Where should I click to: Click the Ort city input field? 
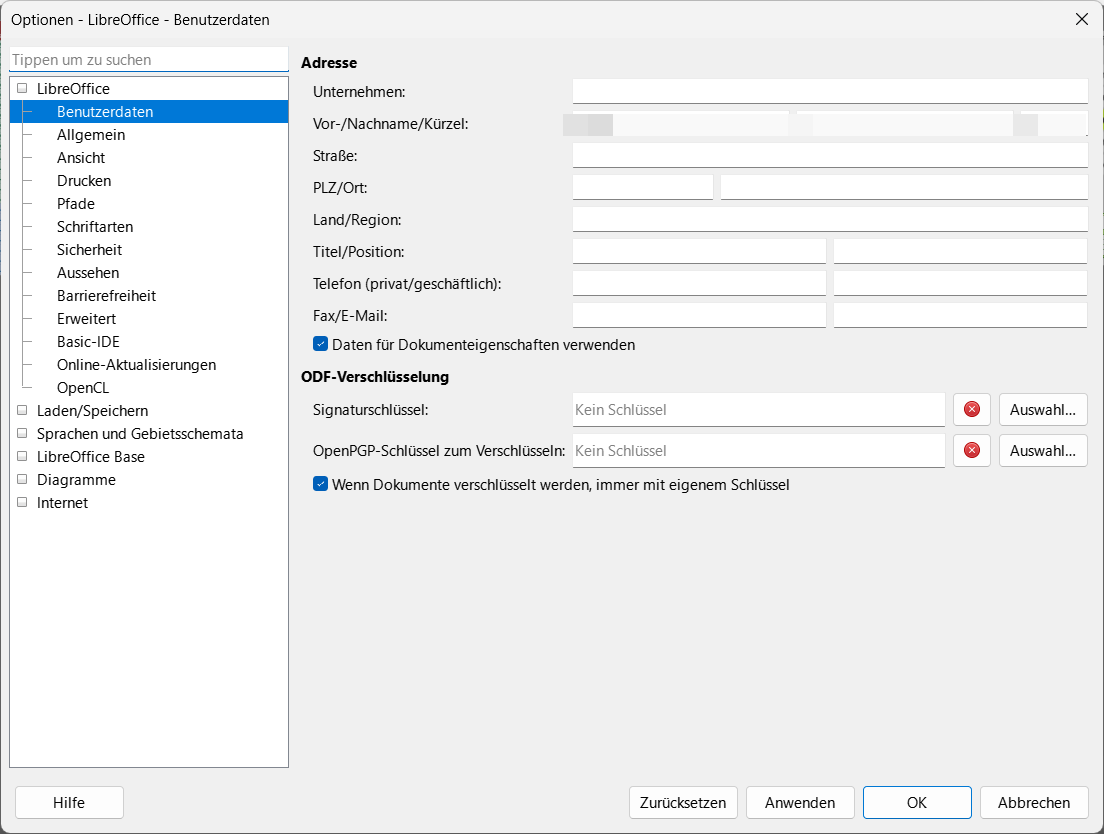(x=904, y=187)
